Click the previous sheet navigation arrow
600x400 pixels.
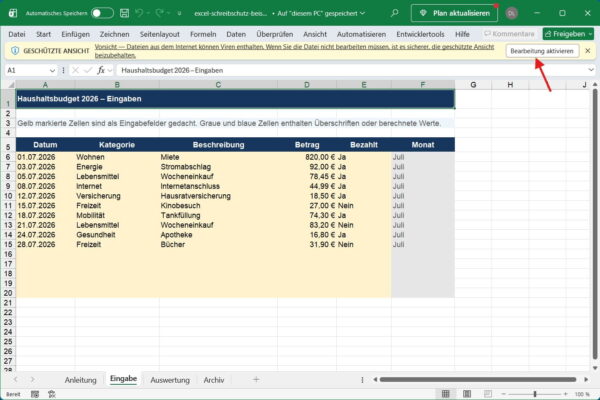(x=16, y=380)
